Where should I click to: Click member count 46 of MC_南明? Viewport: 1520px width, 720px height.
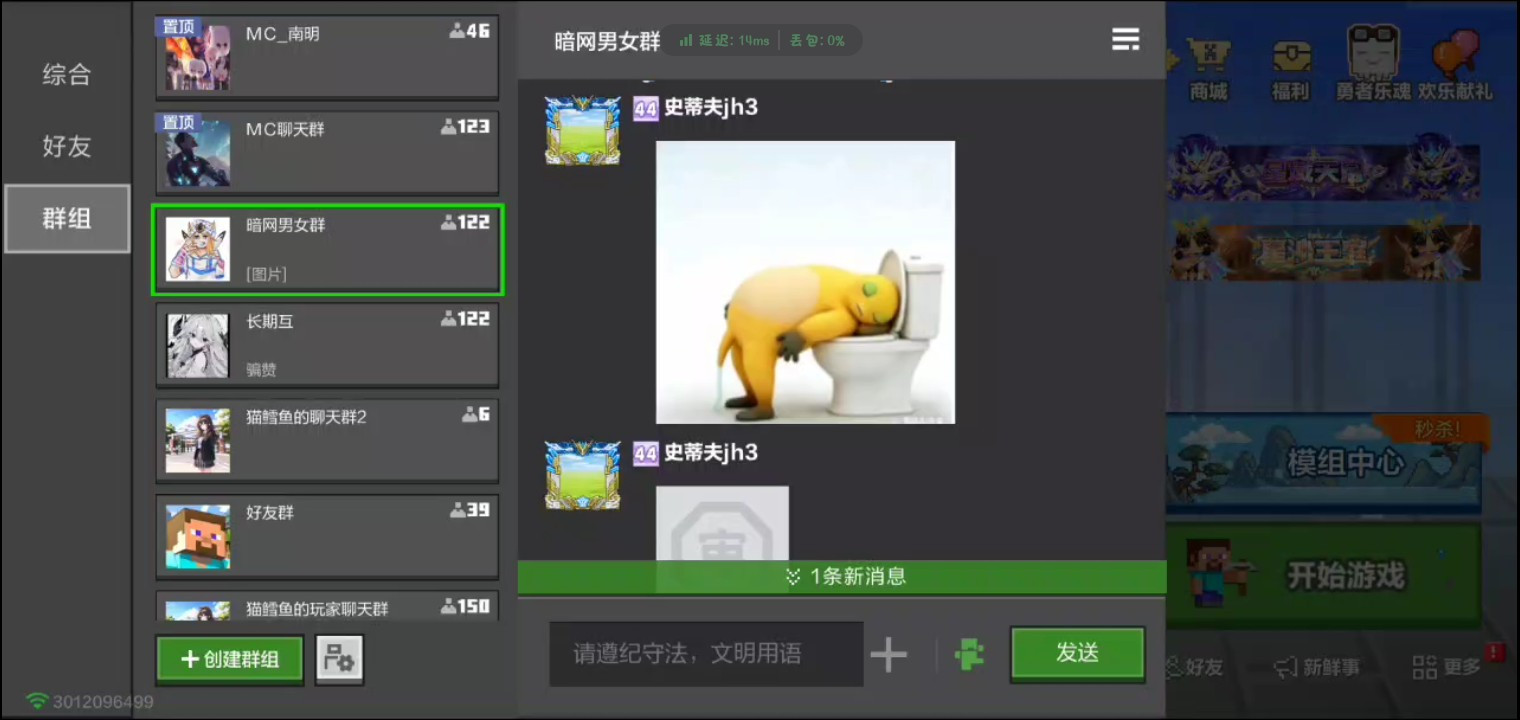tap(470, 31)
